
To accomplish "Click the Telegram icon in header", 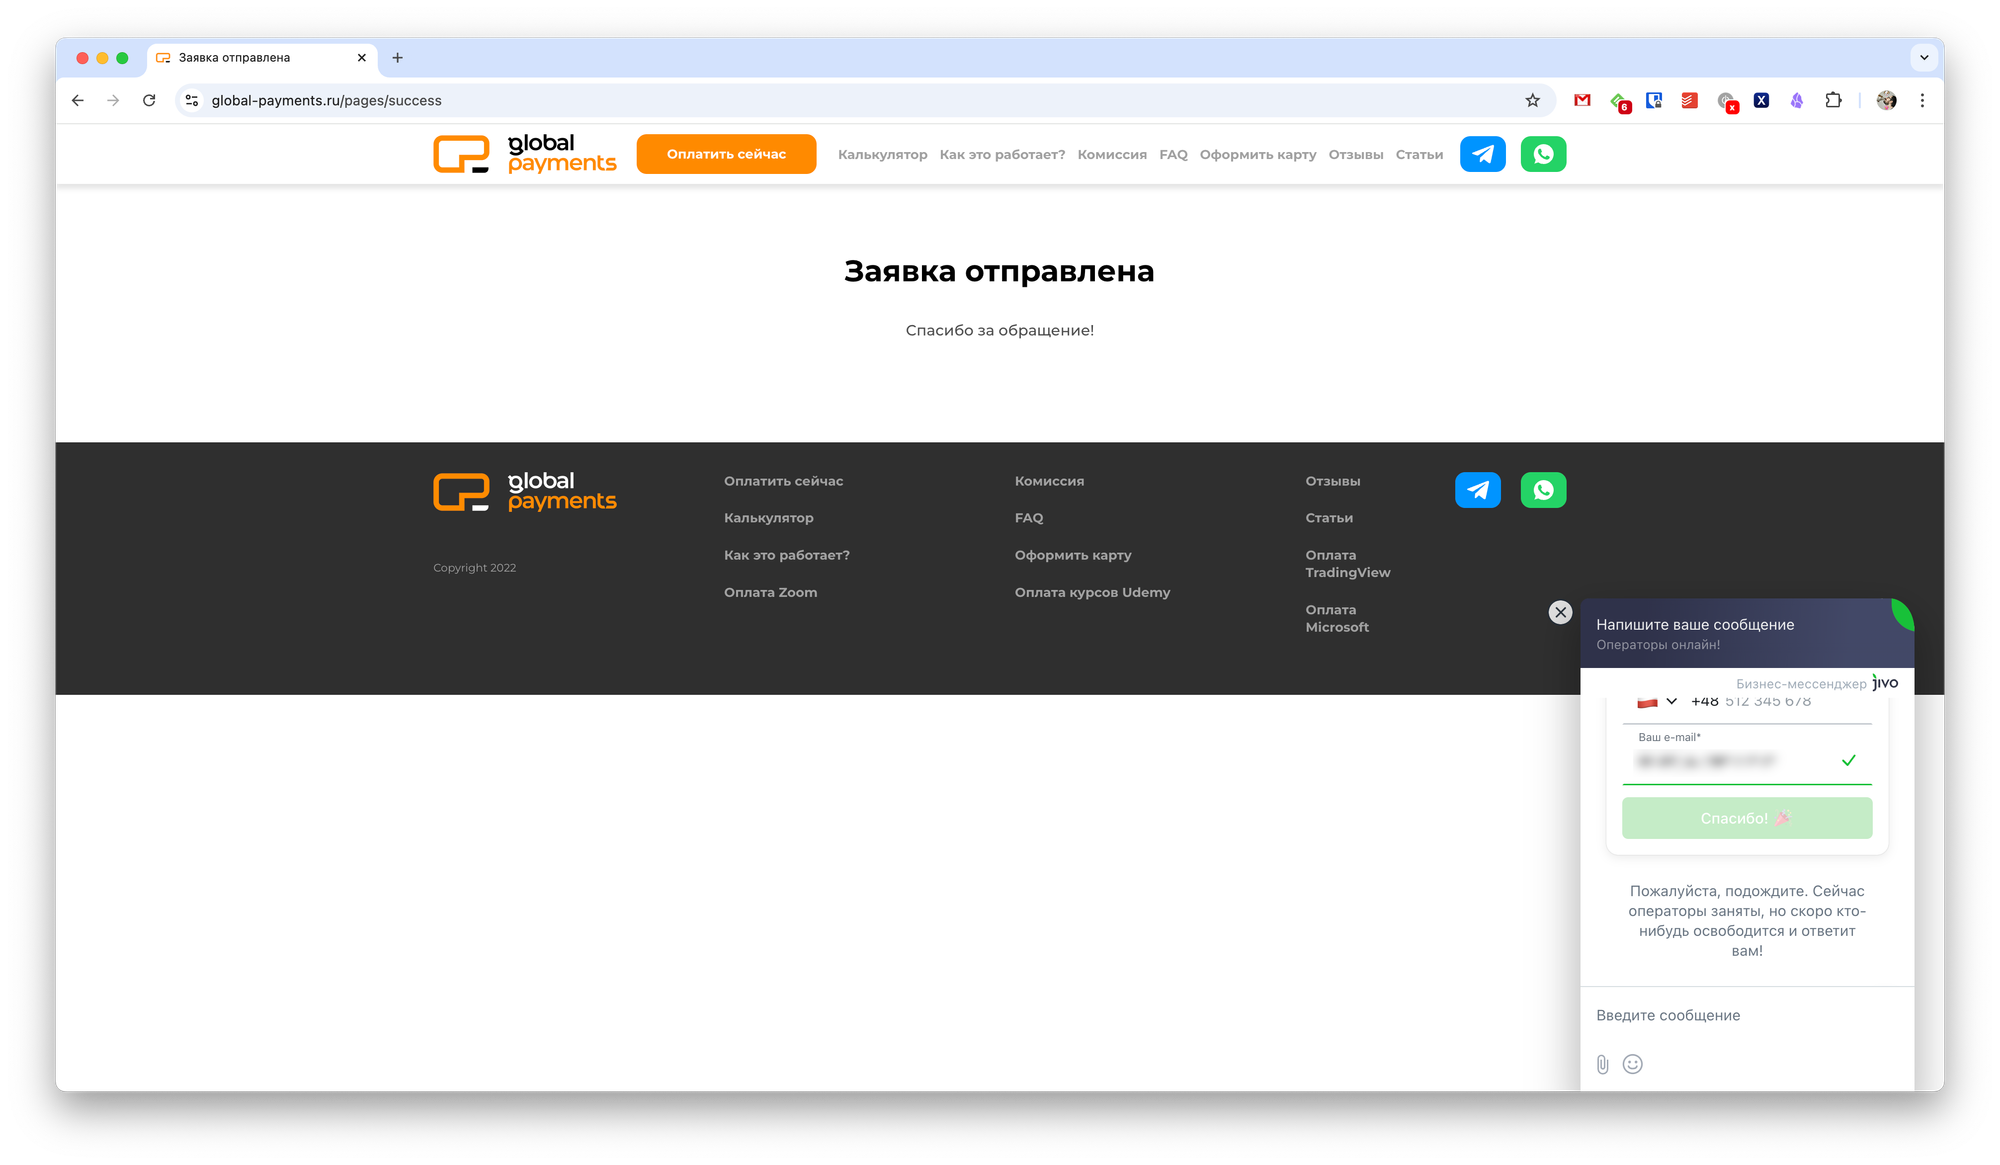I will pos(1482,154).
